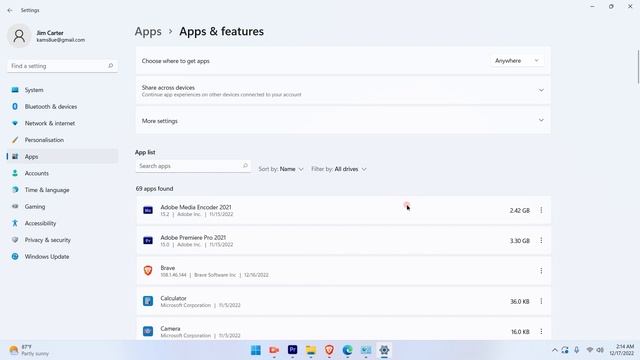
Task: Click the Privacy & security shield icon
Action: click(15, 240)
